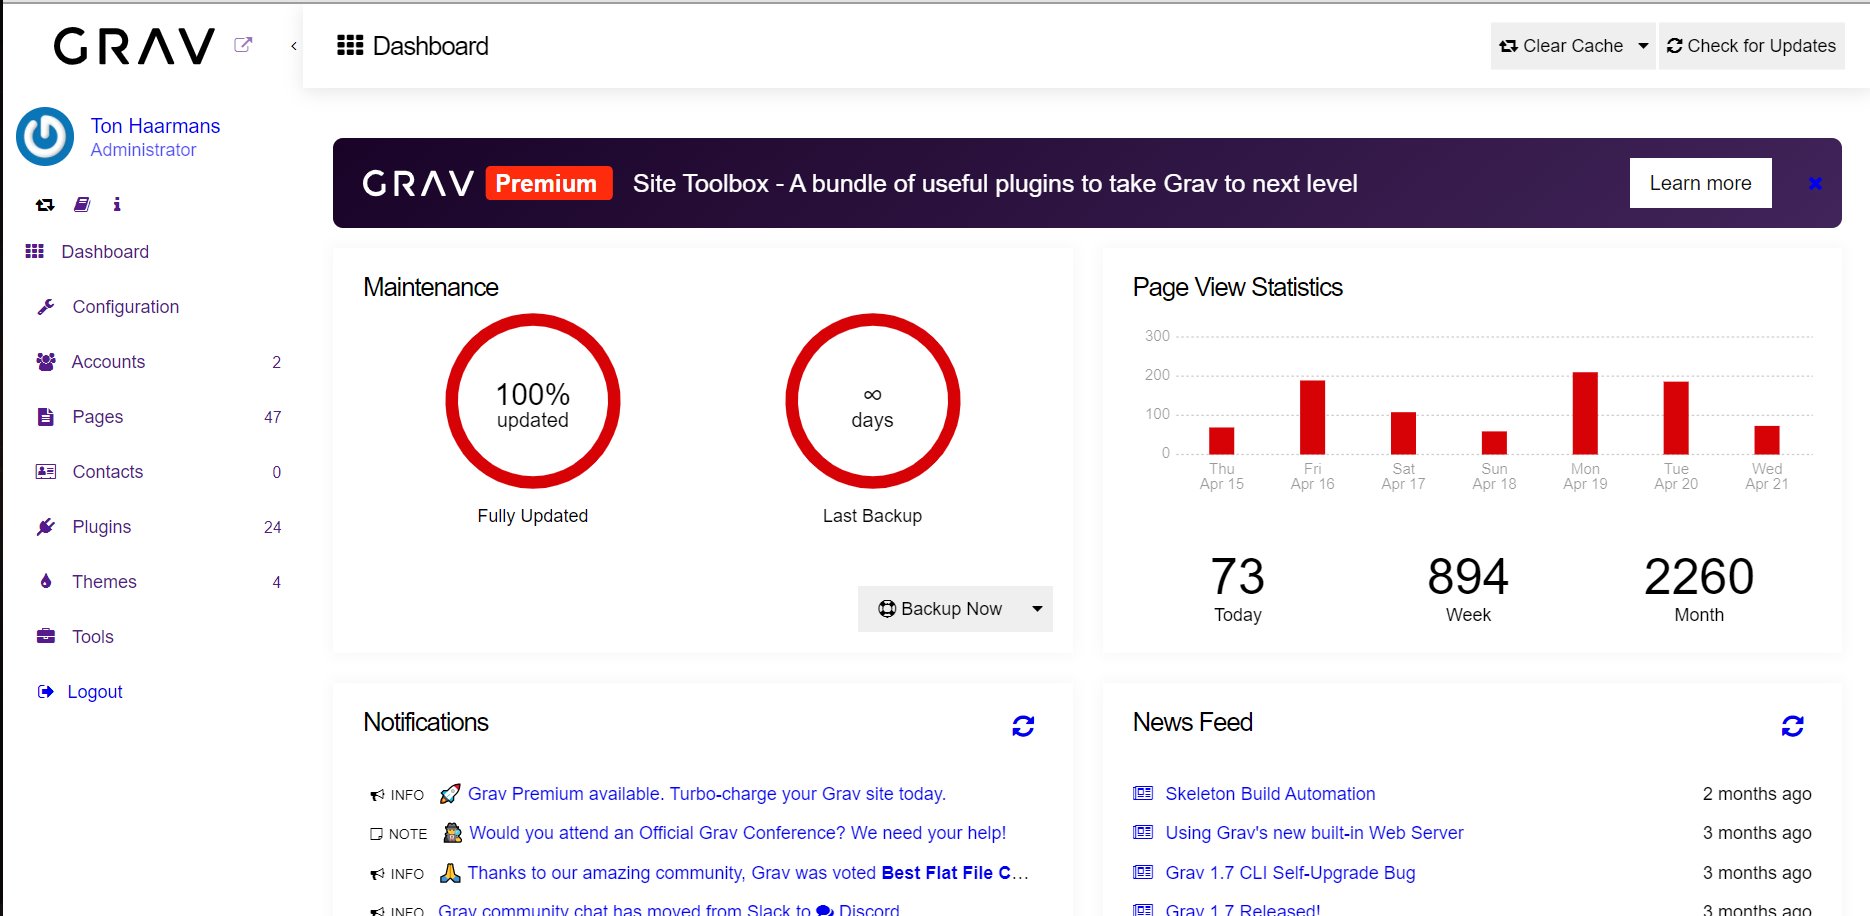This screenshot has height=916, width=1870.
Task: Click the Accounts users icon
Action: tap(46, 362)
